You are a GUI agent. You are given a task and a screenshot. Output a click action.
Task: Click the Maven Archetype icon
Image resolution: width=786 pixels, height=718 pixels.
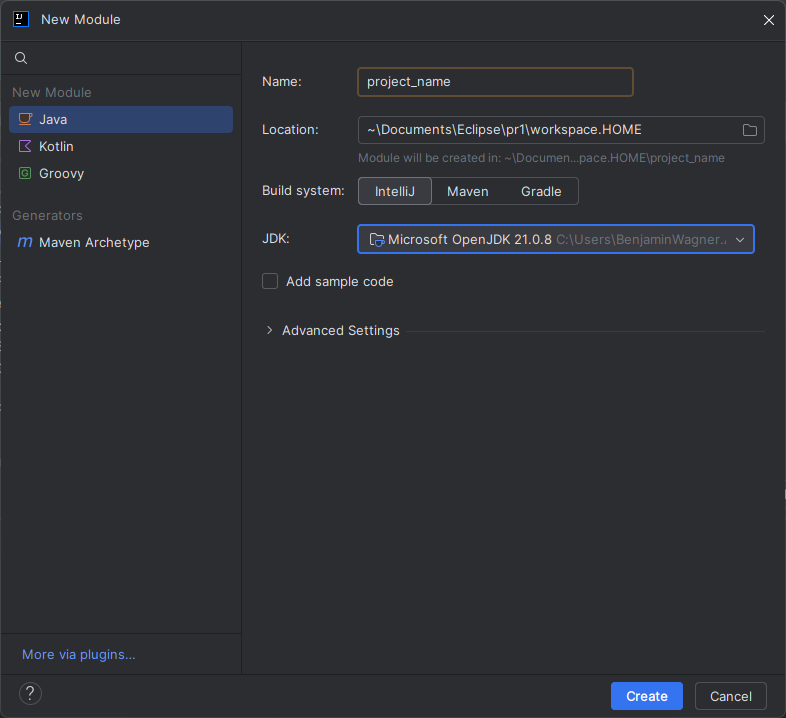pyautogui.click(x=25, y=242)
